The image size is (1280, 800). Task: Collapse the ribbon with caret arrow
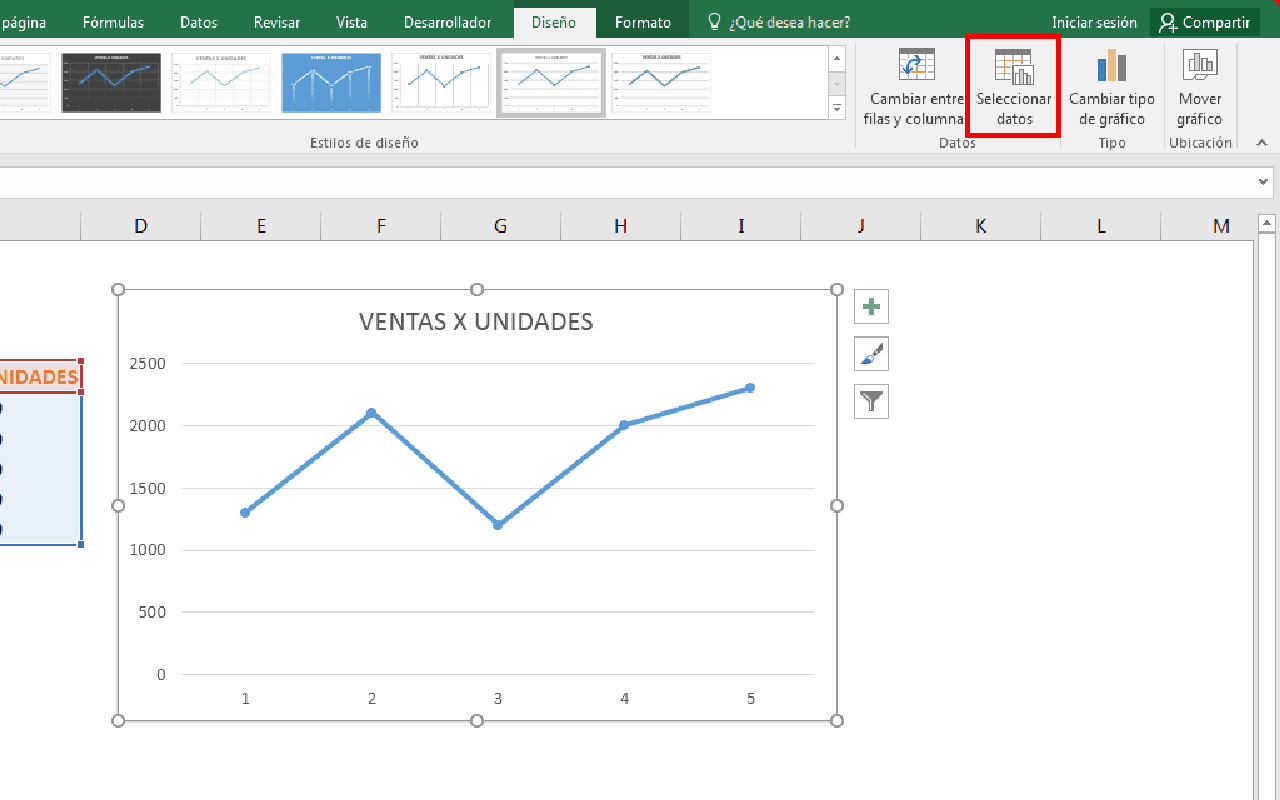pyautogui.click(x=1262, y=143)
